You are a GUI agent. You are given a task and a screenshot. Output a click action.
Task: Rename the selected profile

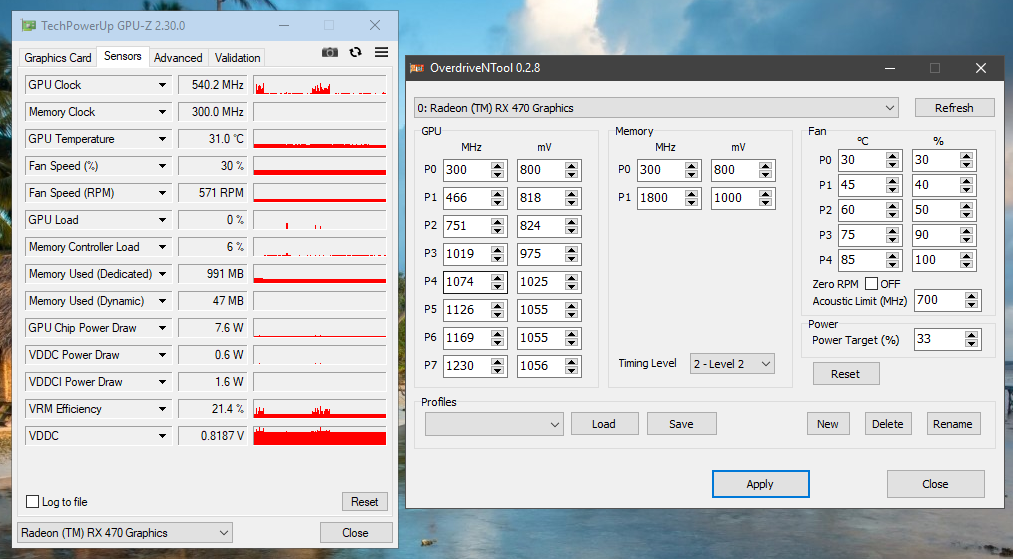pos(953,424)
